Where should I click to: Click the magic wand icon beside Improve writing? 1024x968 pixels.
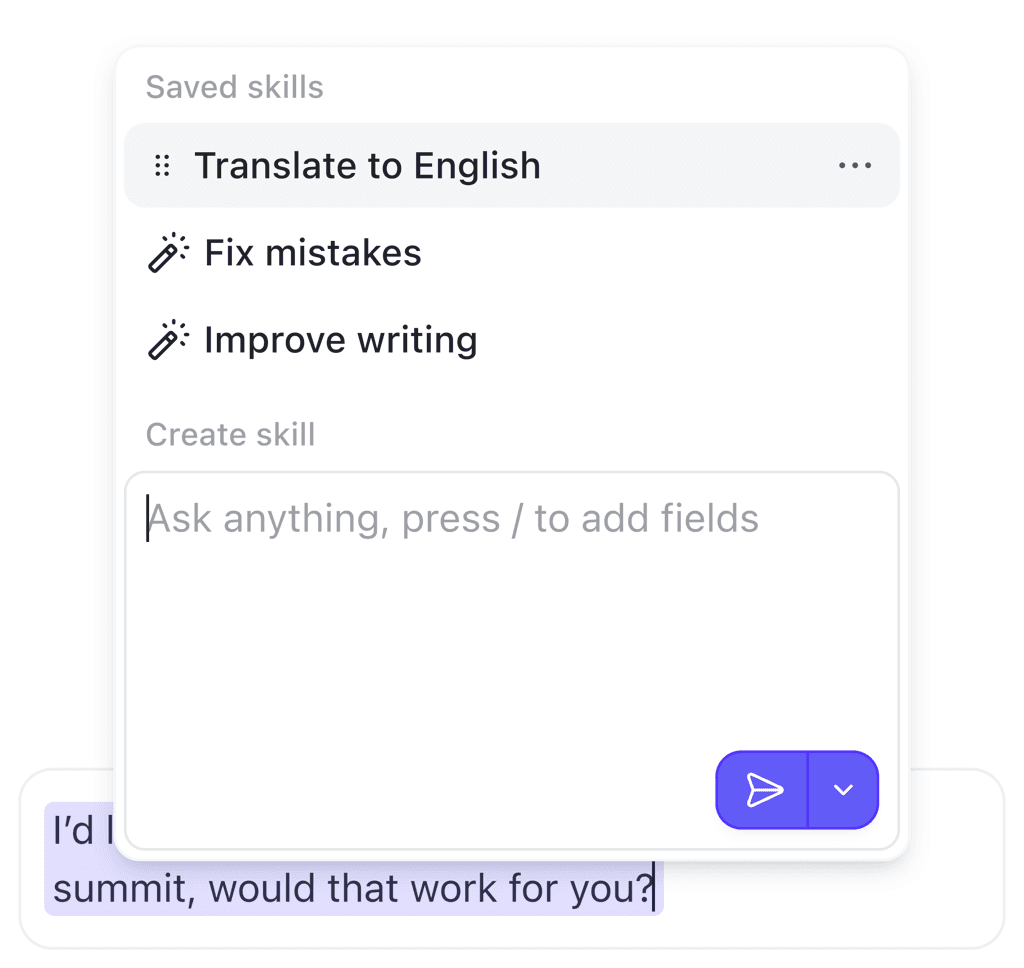pos(168,339)
